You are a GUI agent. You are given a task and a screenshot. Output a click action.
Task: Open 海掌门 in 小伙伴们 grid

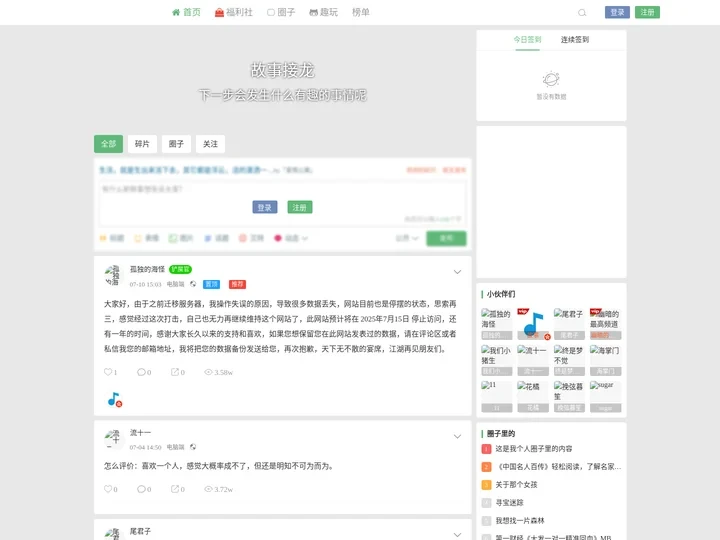pyautogui.click(x=605, y=360)
